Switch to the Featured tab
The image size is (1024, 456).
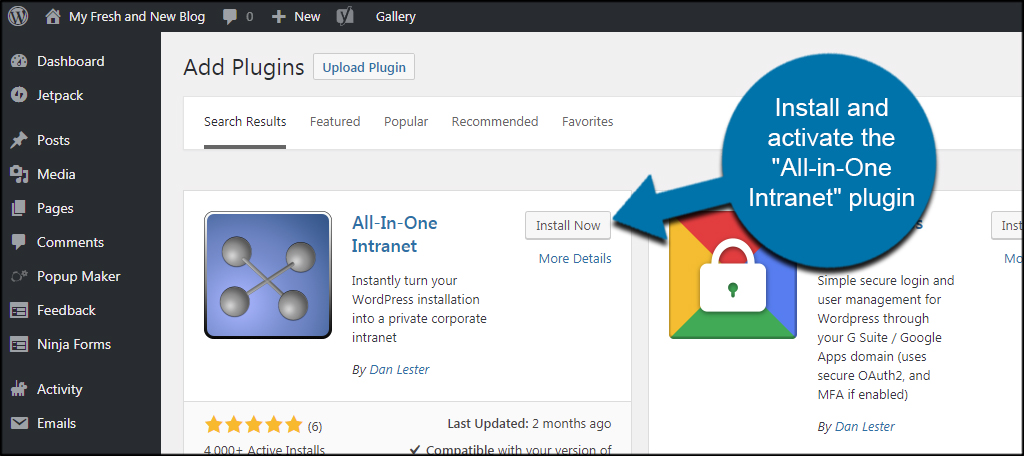coord(334,121)
